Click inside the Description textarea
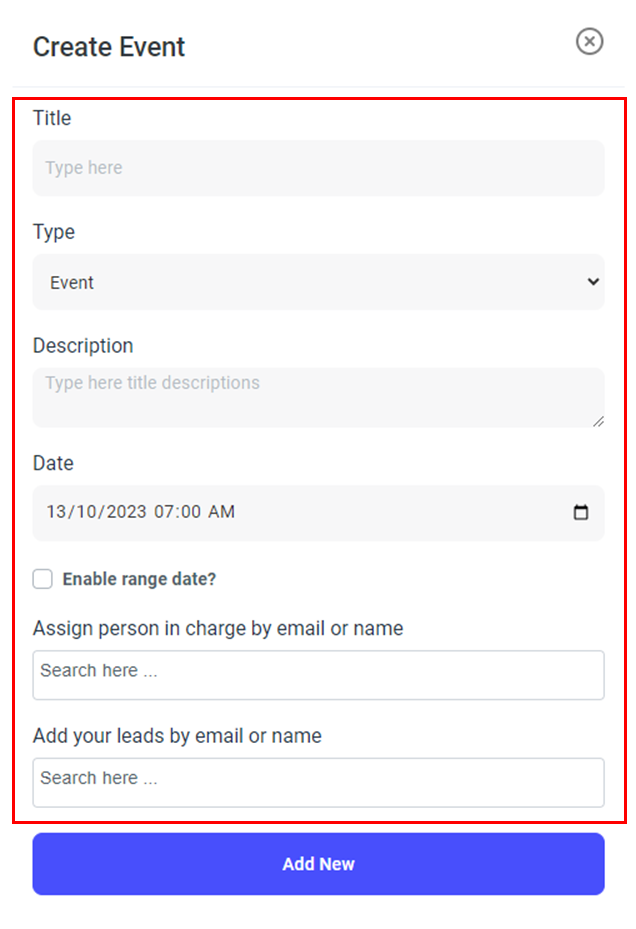The image size is (636, 929). (318, 397)
